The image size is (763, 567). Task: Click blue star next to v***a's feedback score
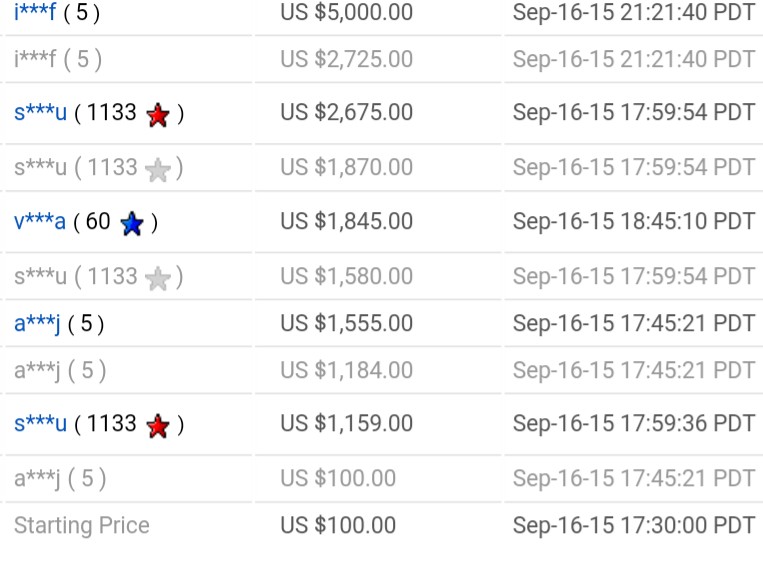[x=132, y=224]
